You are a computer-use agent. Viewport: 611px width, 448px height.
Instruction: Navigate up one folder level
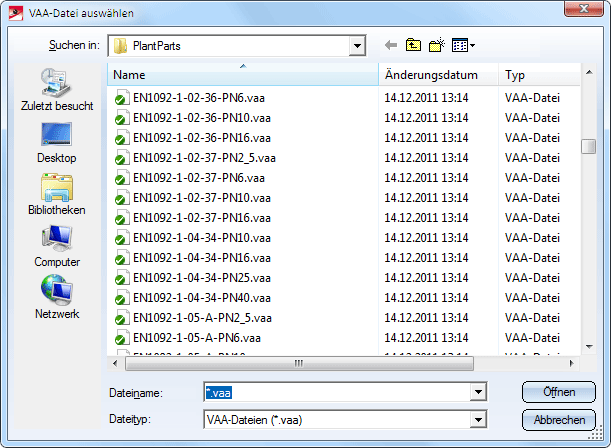click(x=413, y=45)
